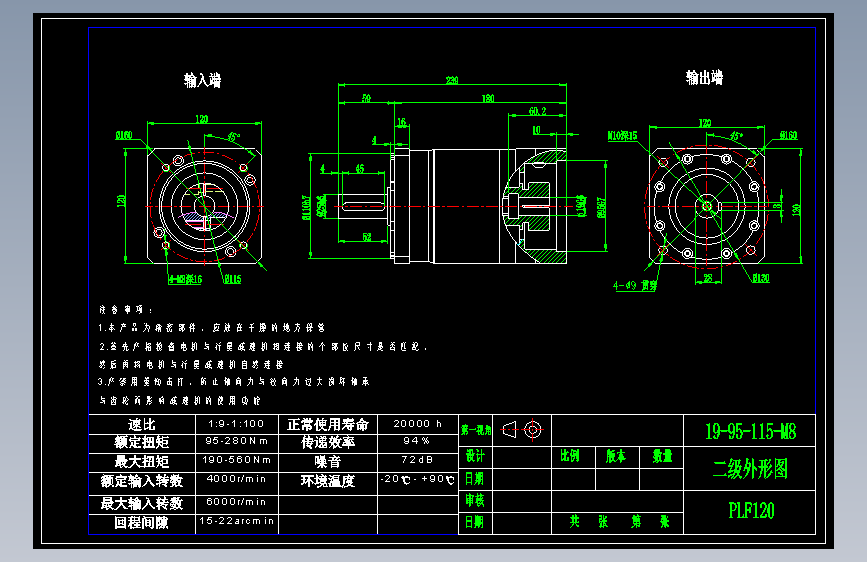Select the 传递效率 label cell
The height and width of the screenshot is (562, 867).
coord(328,442)
